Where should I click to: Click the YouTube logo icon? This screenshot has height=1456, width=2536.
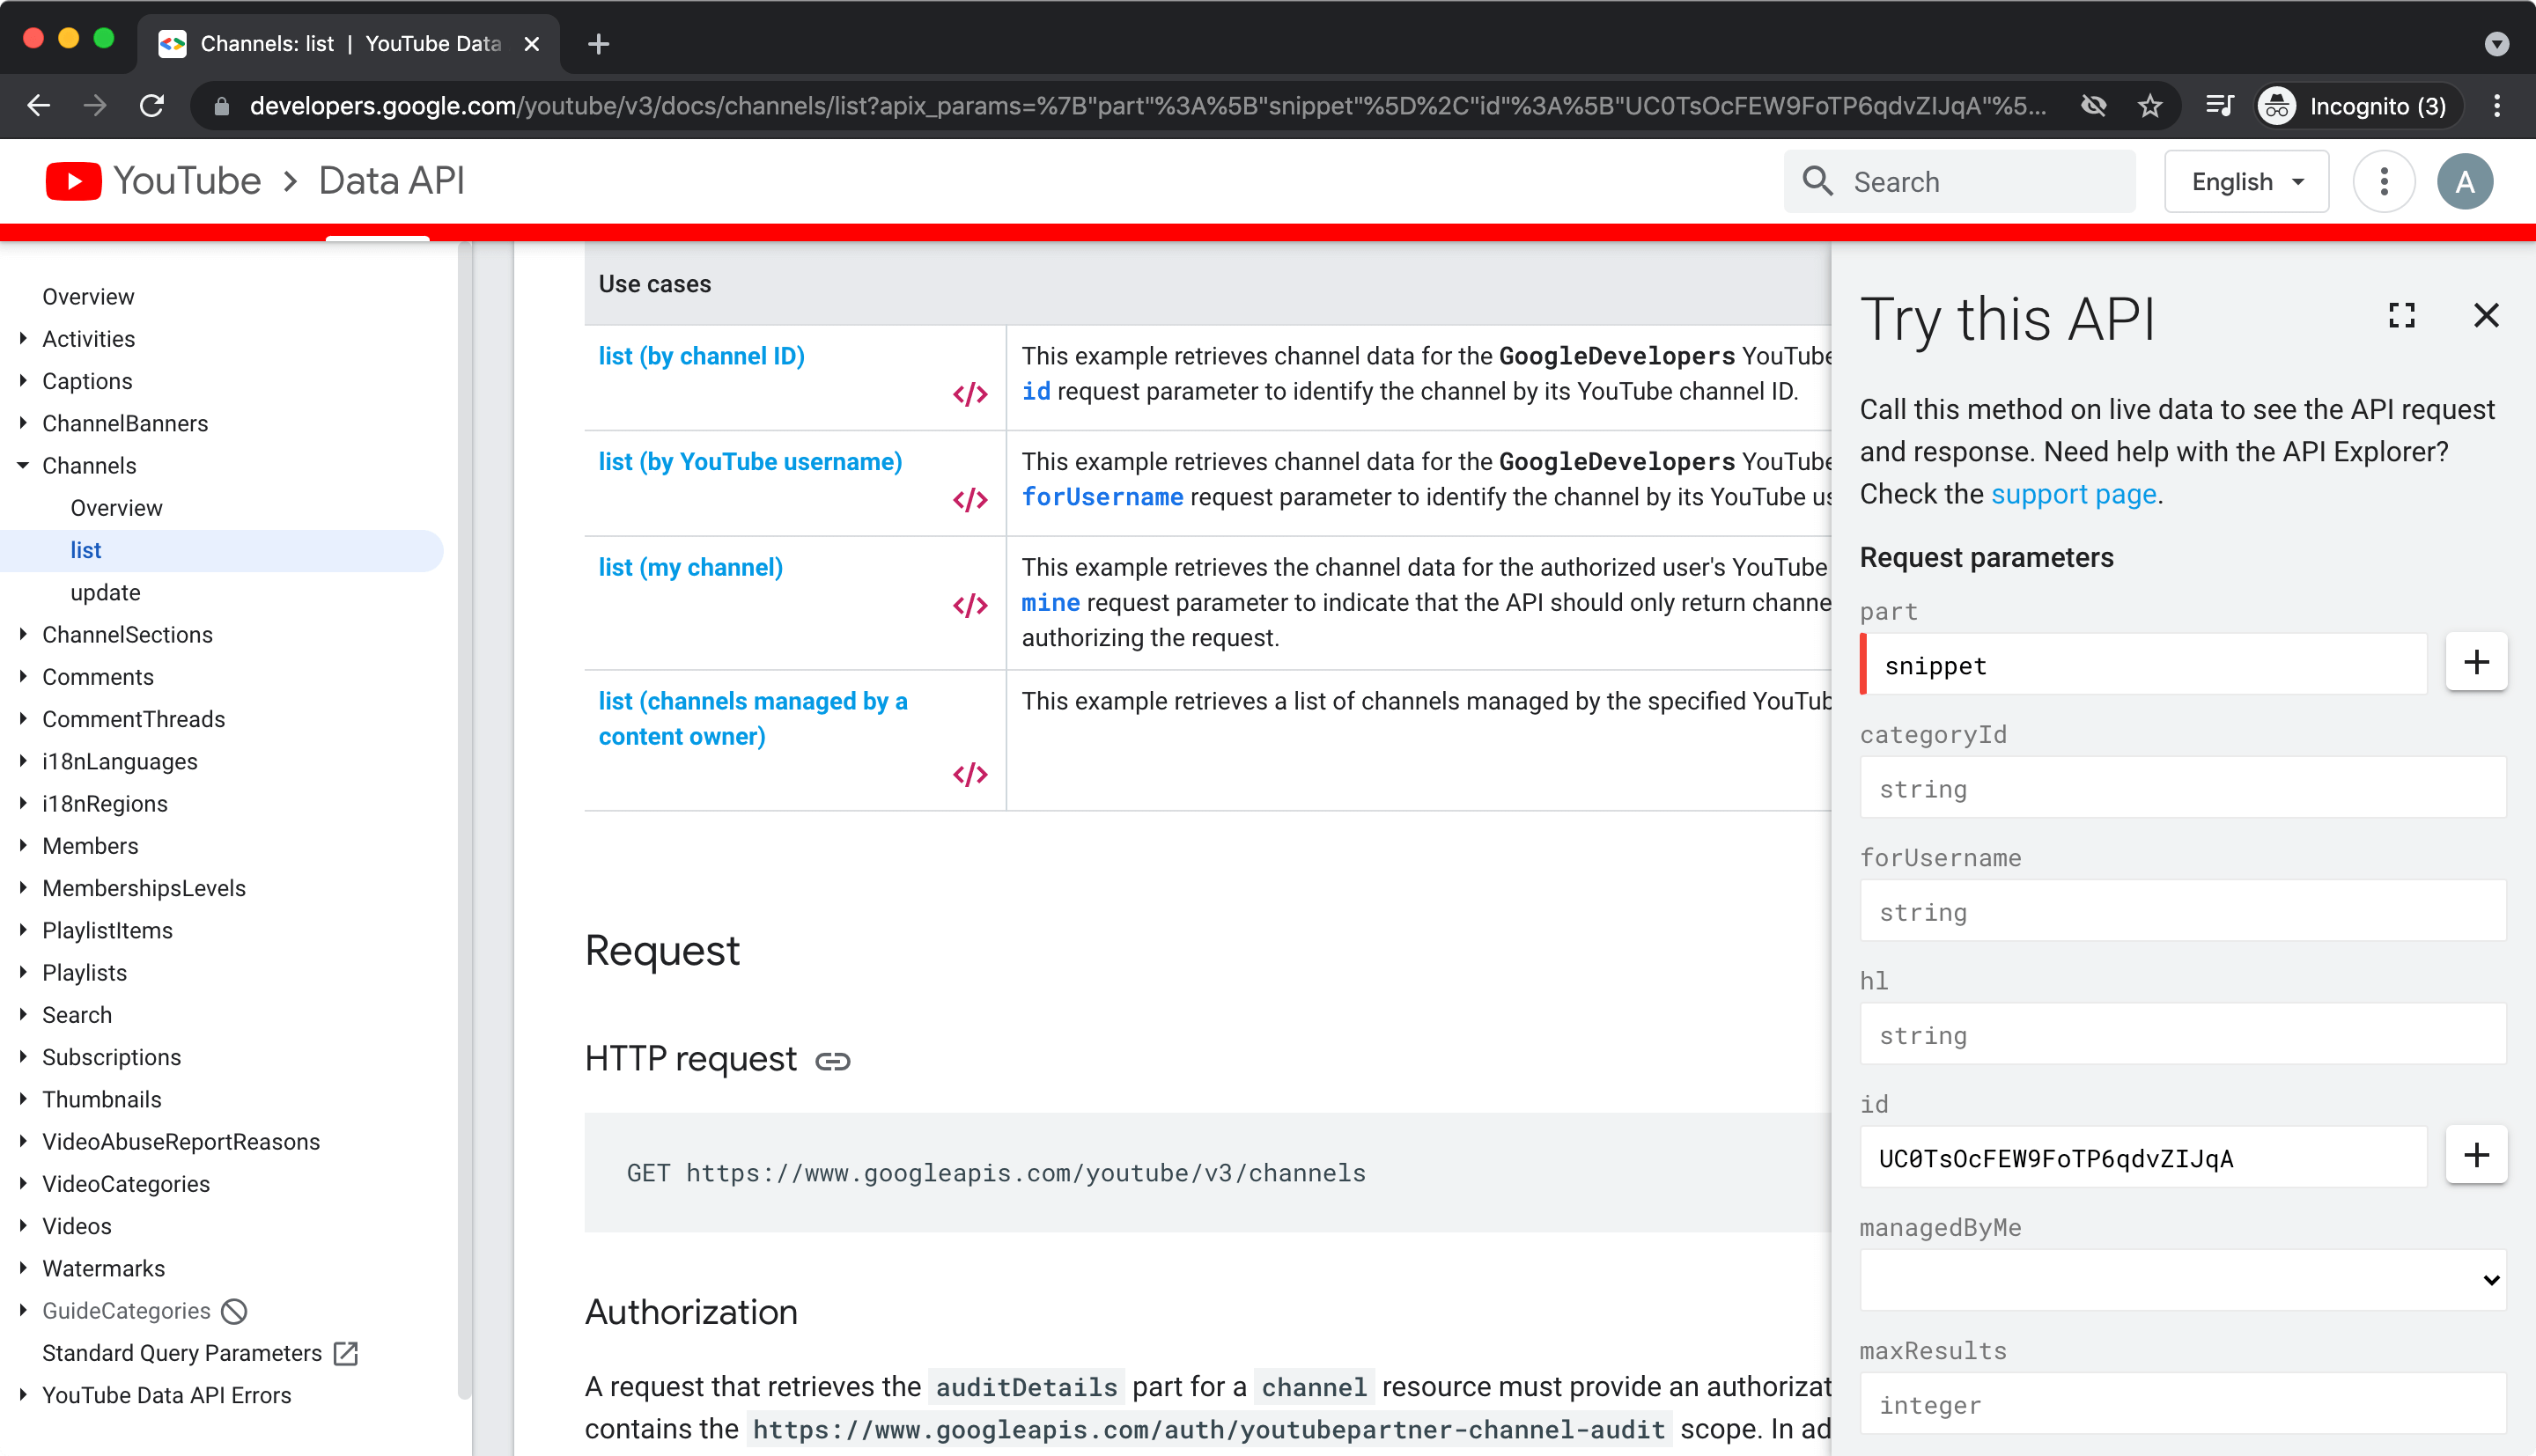tap(74, 181)
